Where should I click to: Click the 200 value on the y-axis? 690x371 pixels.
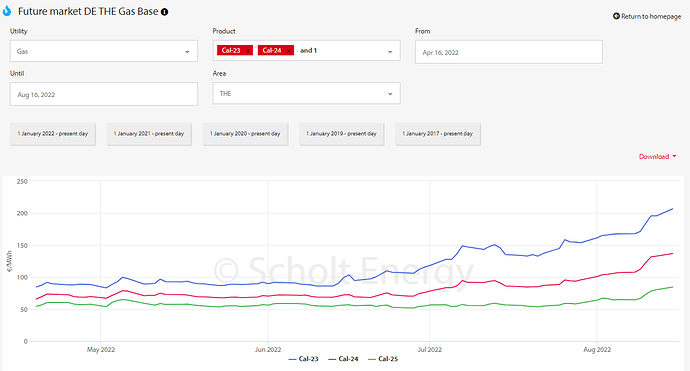click(x=22, y=213)
